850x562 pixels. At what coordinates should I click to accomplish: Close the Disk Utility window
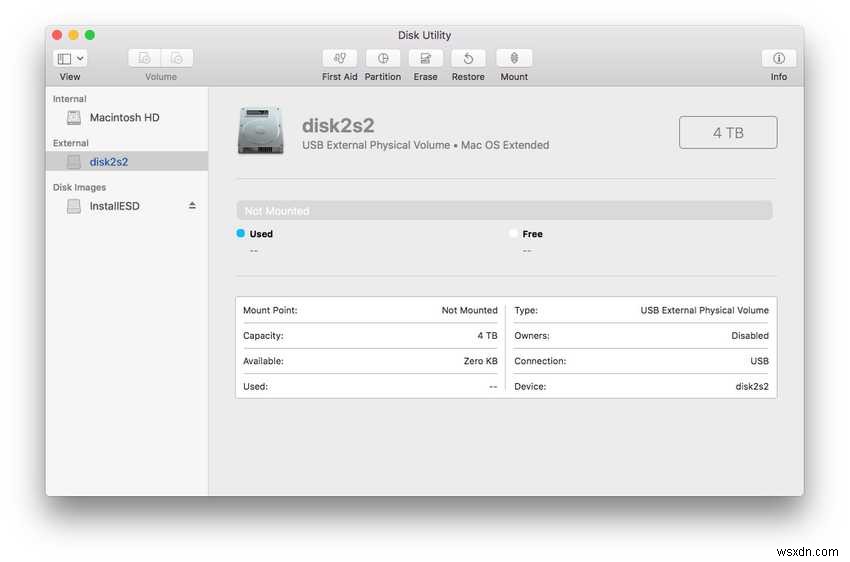coord(57,35)
